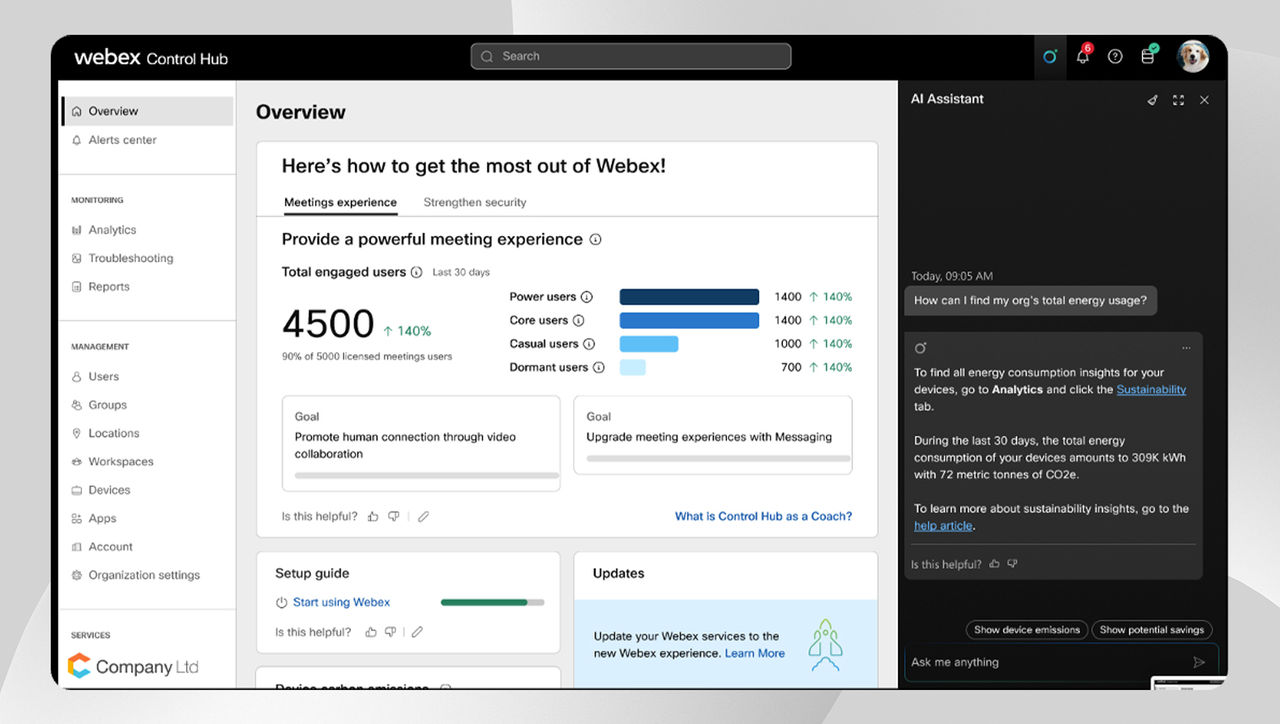Click the Setup guide progress bar
The image size is (1280, 724).
[492, 602]
